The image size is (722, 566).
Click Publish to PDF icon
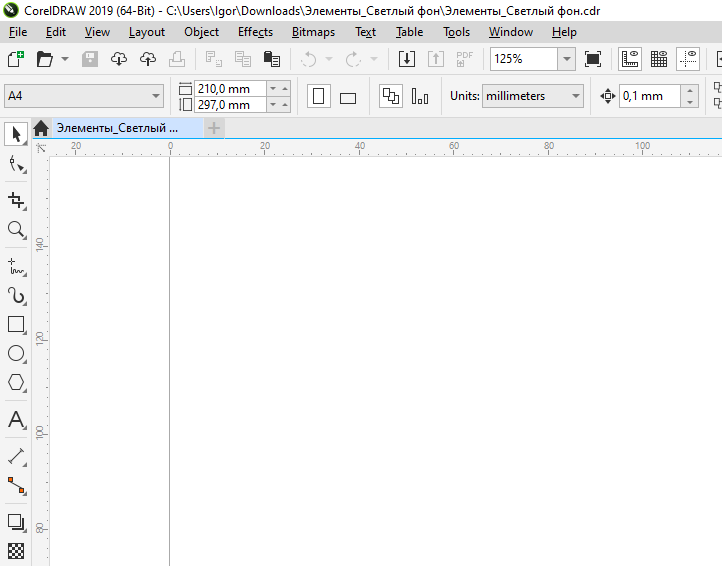[465, 59]
